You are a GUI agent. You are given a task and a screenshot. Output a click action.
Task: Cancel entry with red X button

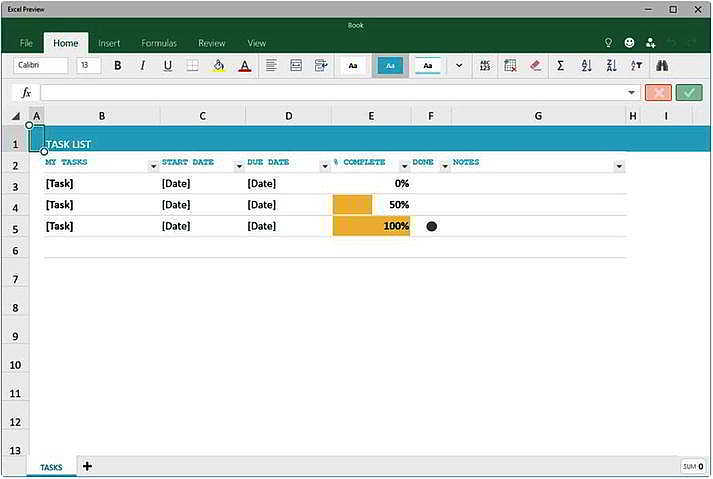coord(658,92)
